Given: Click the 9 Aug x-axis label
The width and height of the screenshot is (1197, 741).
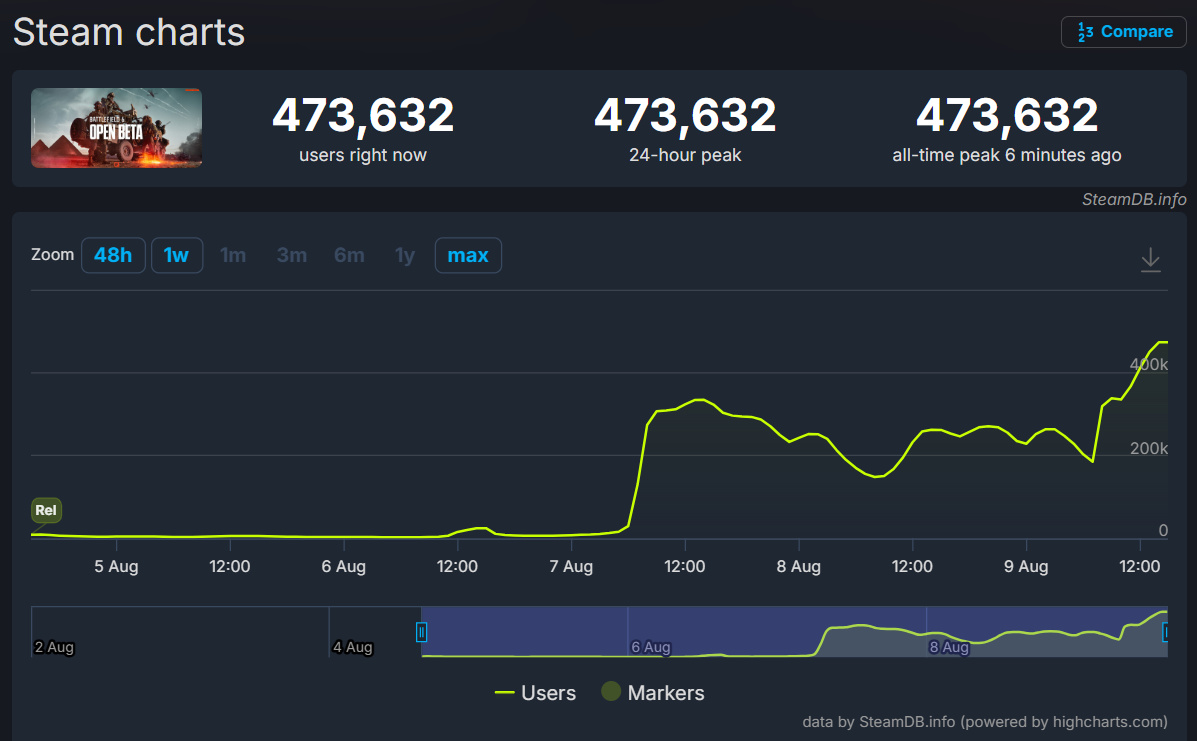Looking at the screenshot, I should point(1026,566).
